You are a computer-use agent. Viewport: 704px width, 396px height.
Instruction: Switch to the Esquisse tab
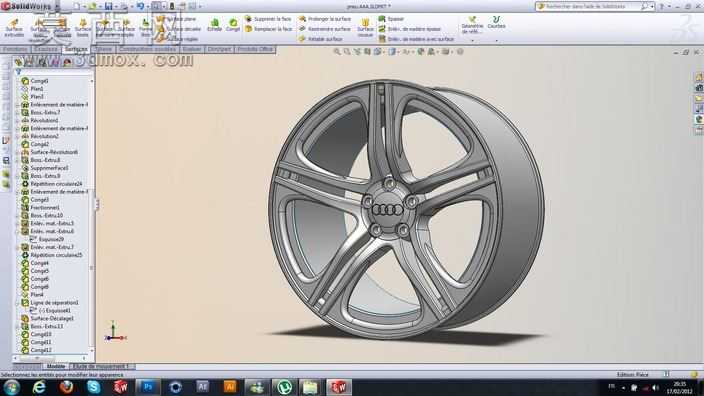click(46, 49)
